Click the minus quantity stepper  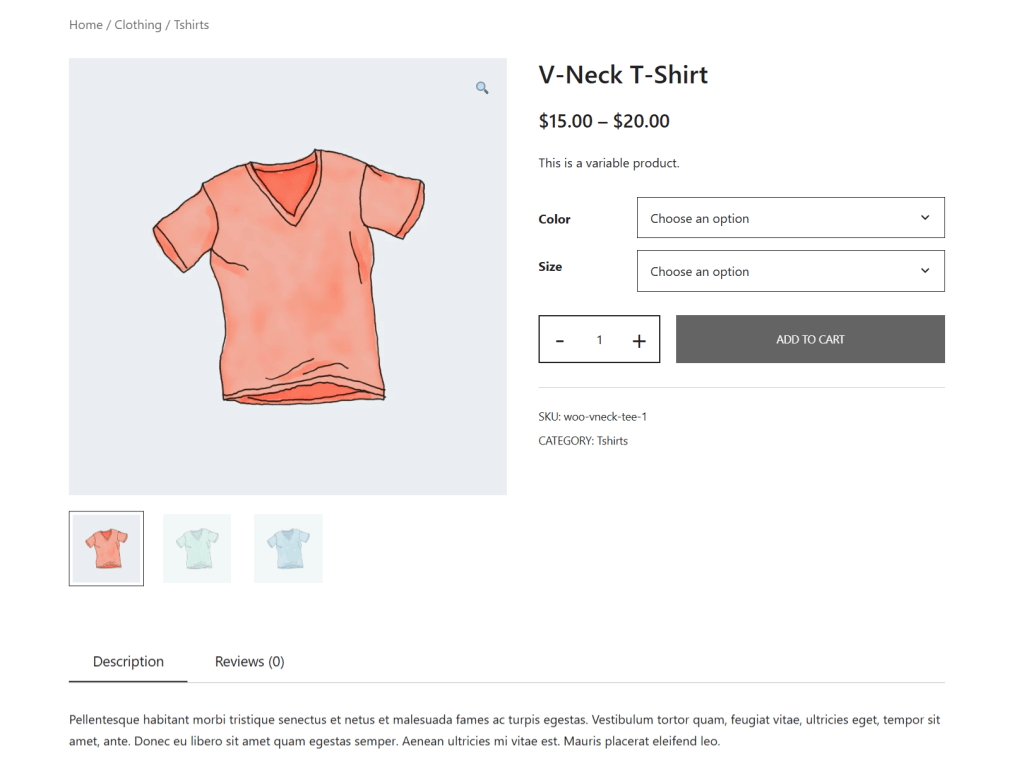tap(560, 339)
